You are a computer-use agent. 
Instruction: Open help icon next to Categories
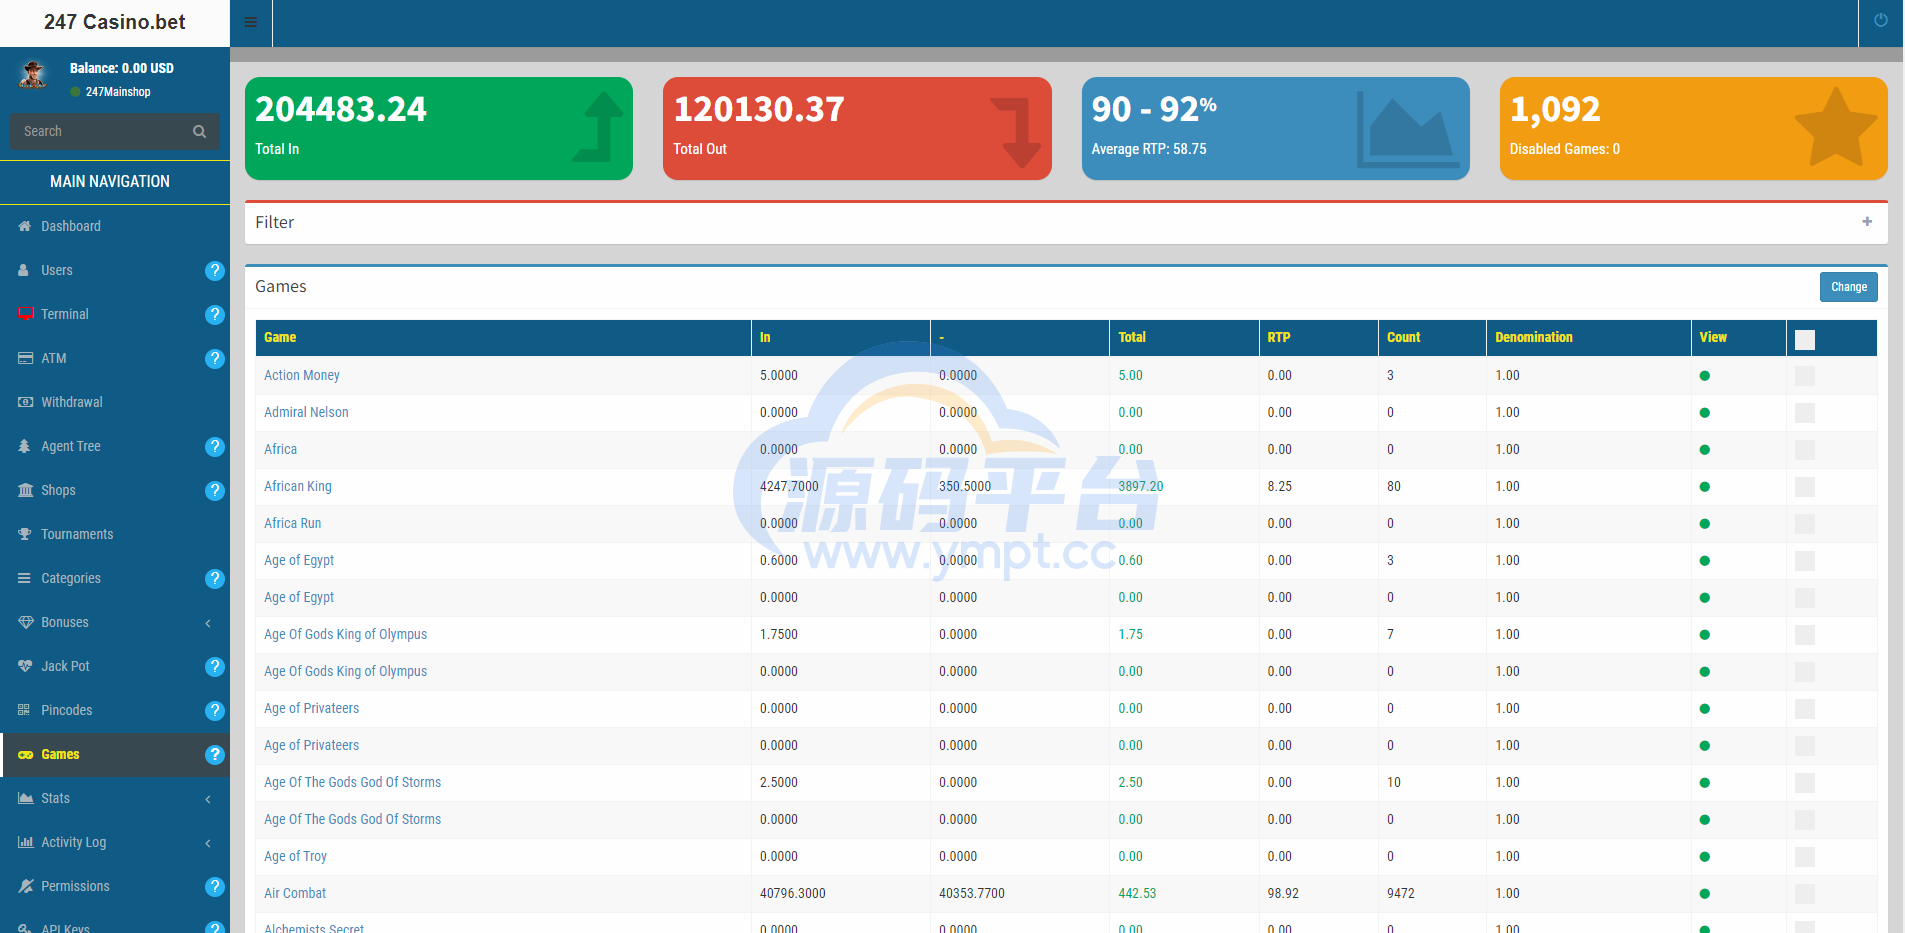click(x=214, y=578)
